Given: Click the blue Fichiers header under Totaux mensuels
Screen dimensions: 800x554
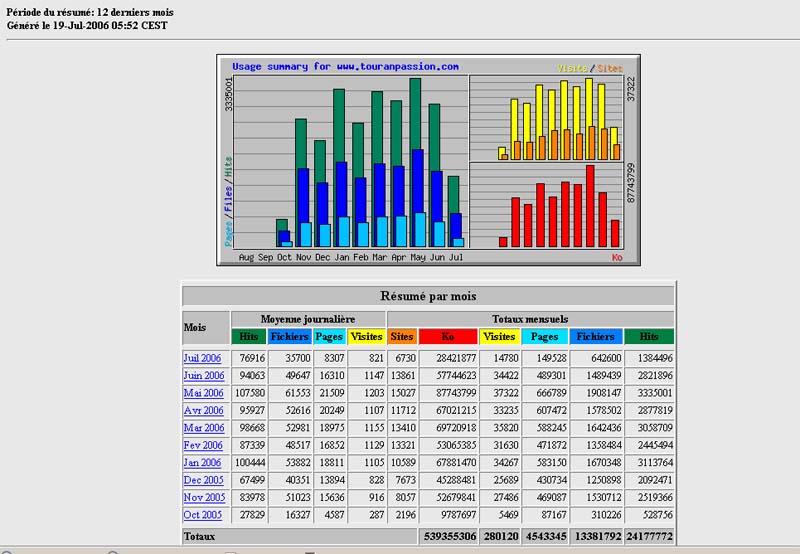Looking at the screenshot, I should [595, 336].
